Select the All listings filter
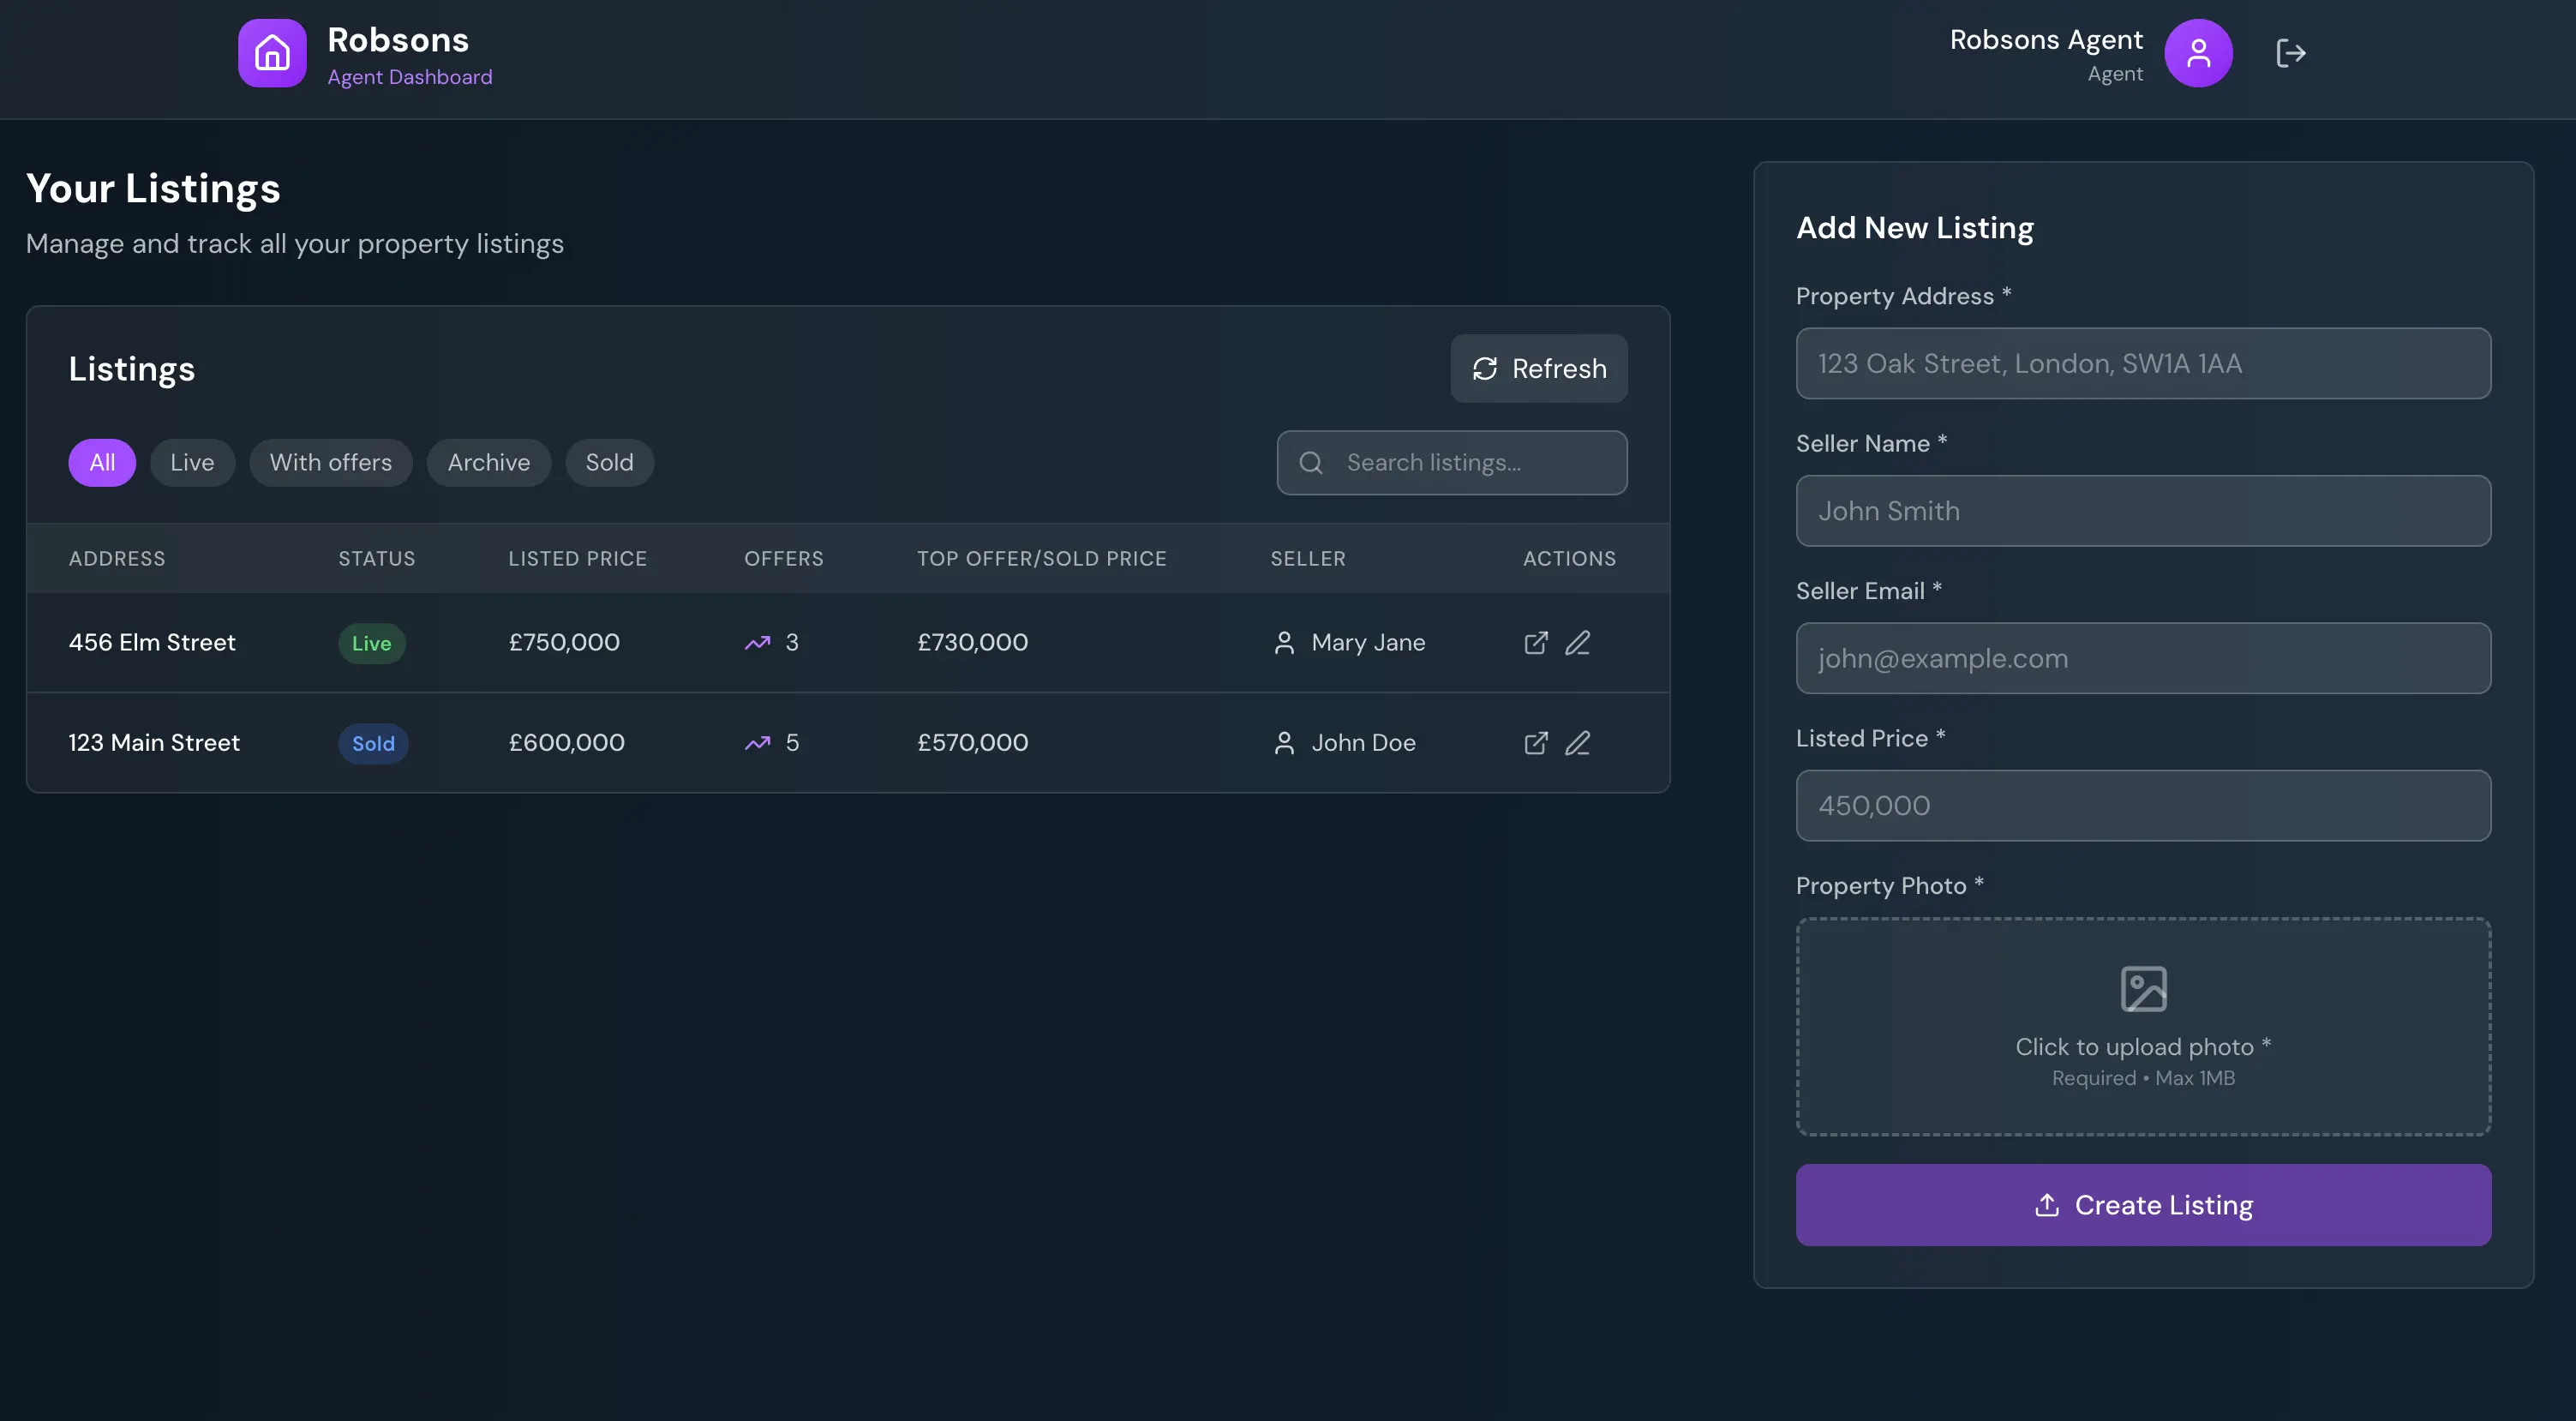2576x1421 pixels. pyautogui.click(x=101, y=462)
